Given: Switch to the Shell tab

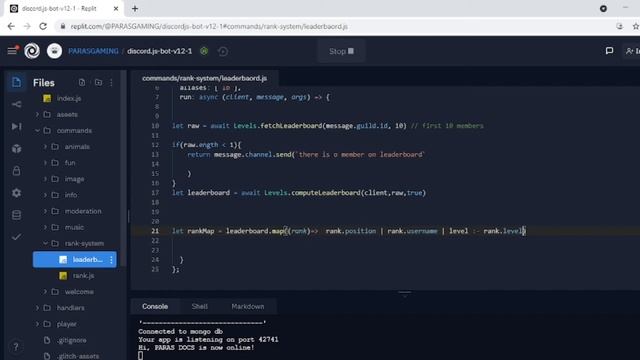Looking at the screenshot, I should tap(200, 307).
